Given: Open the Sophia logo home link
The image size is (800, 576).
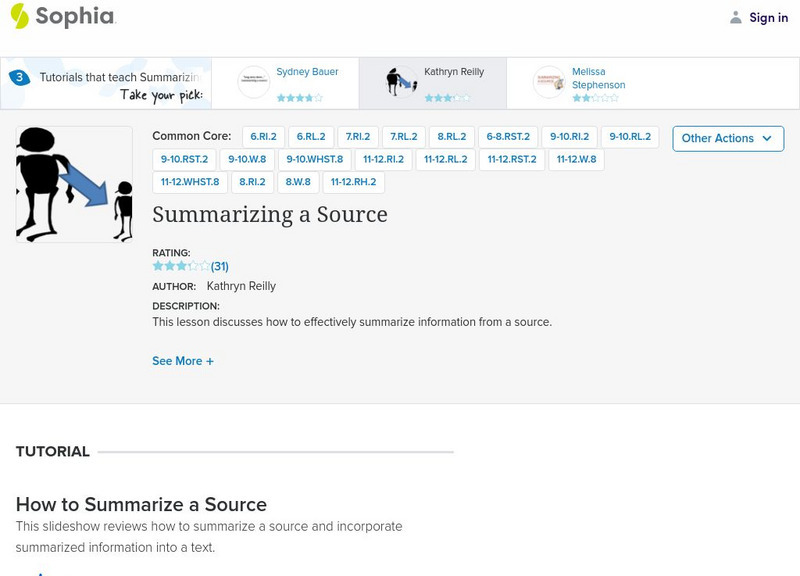Looking at the screenshot, I should pyautogui.click(x=63, y=16).
